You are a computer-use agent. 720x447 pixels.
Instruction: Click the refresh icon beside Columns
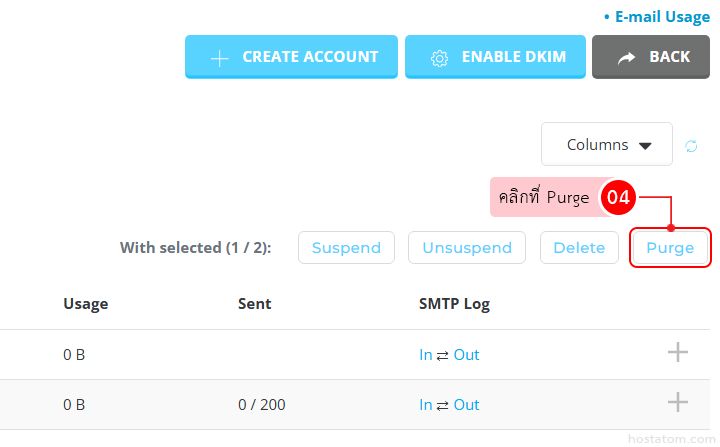[691, 146]
